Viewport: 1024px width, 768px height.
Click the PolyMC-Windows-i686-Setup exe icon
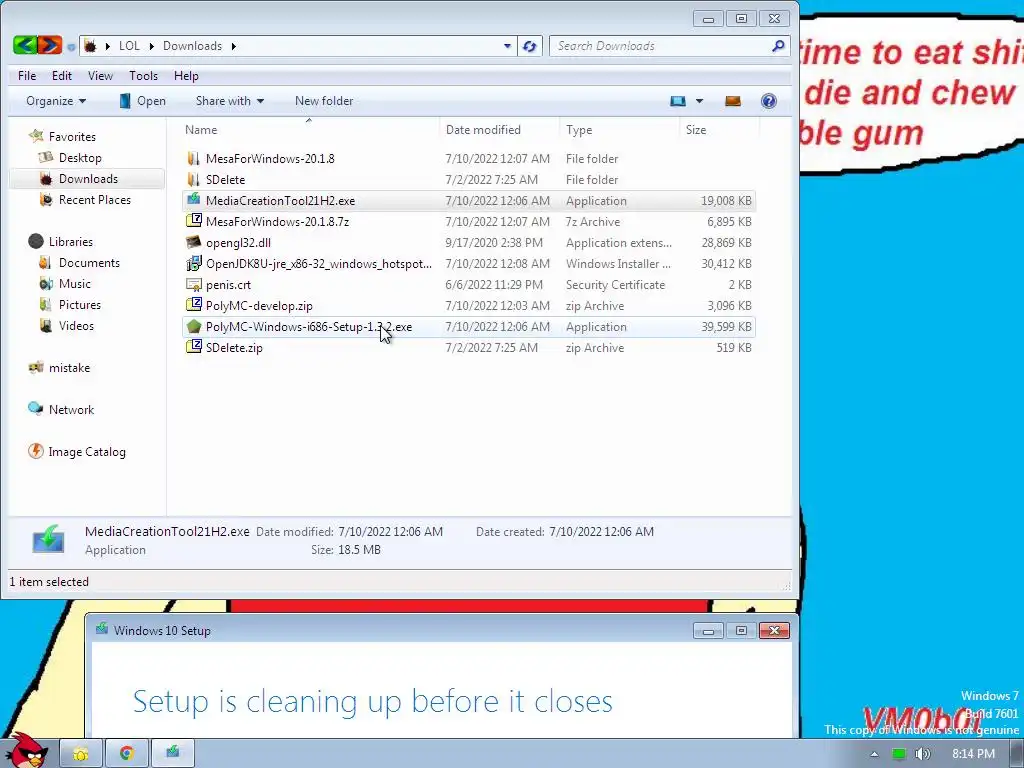point(193,327)
